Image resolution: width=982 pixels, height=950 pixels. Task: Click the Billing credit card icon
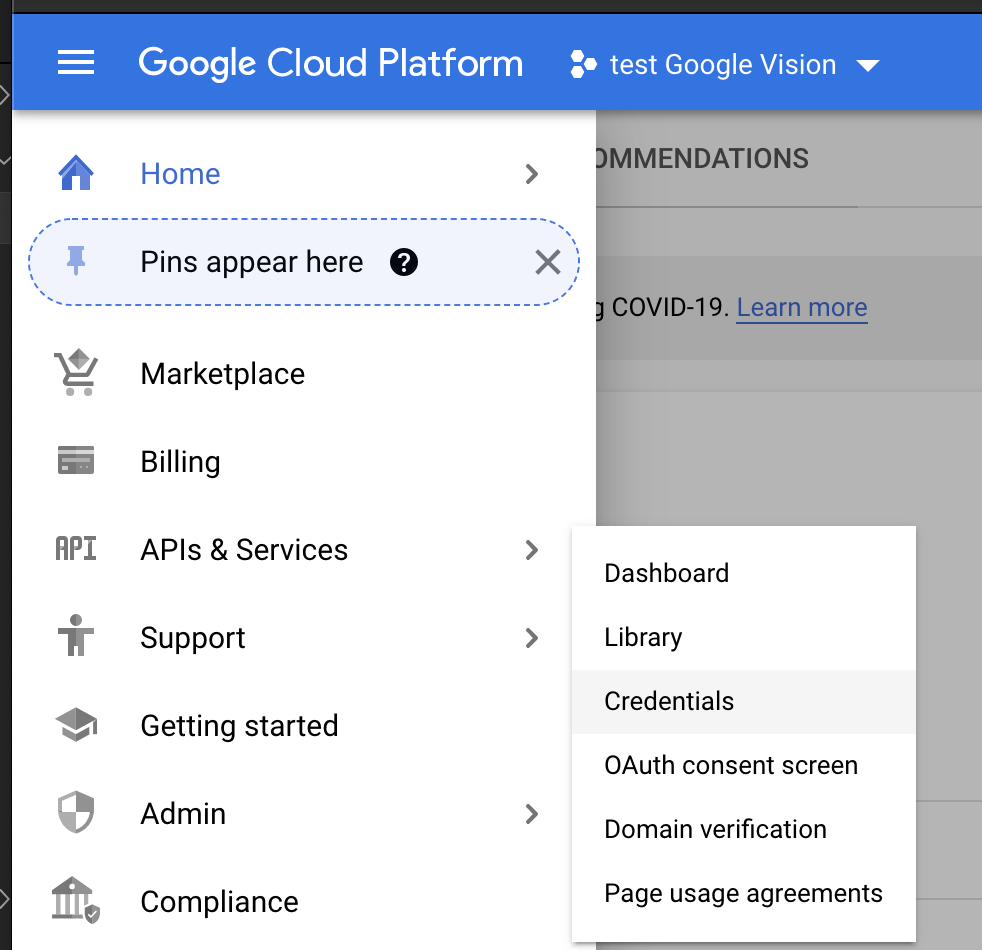76,460
